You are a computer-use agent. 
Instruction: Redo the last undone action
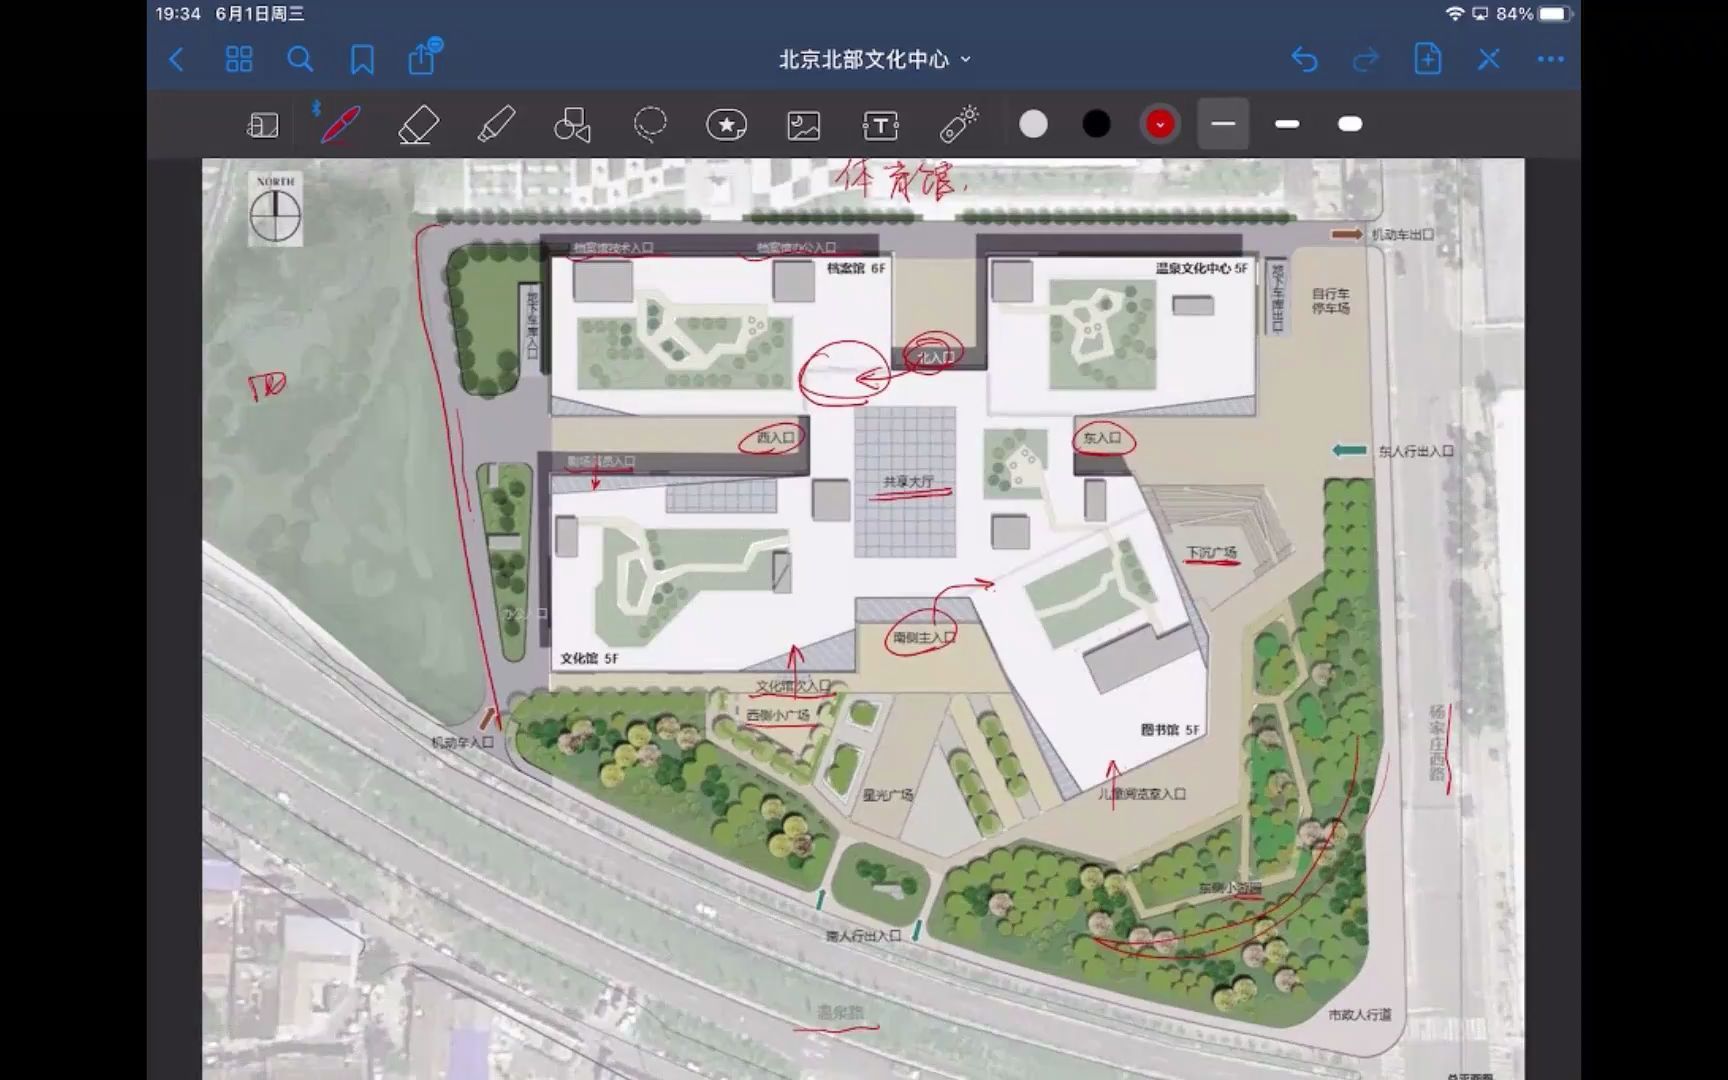point(1365,60)
